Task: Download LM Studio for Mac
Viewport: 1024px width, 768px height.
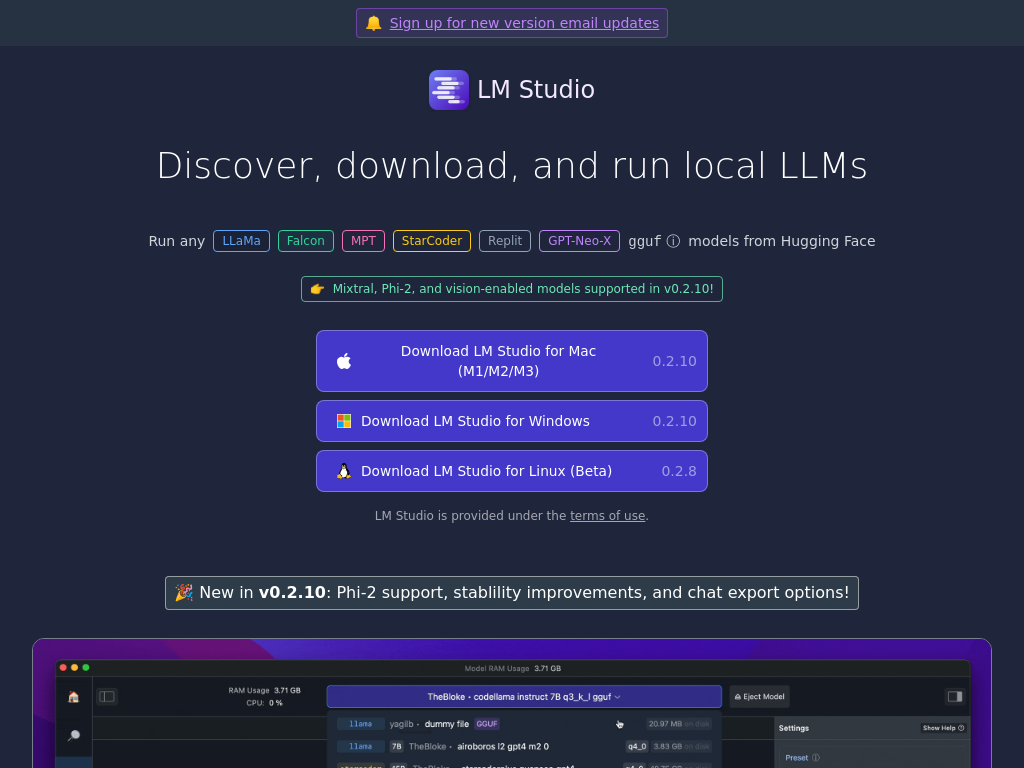Action: (512, 361)
